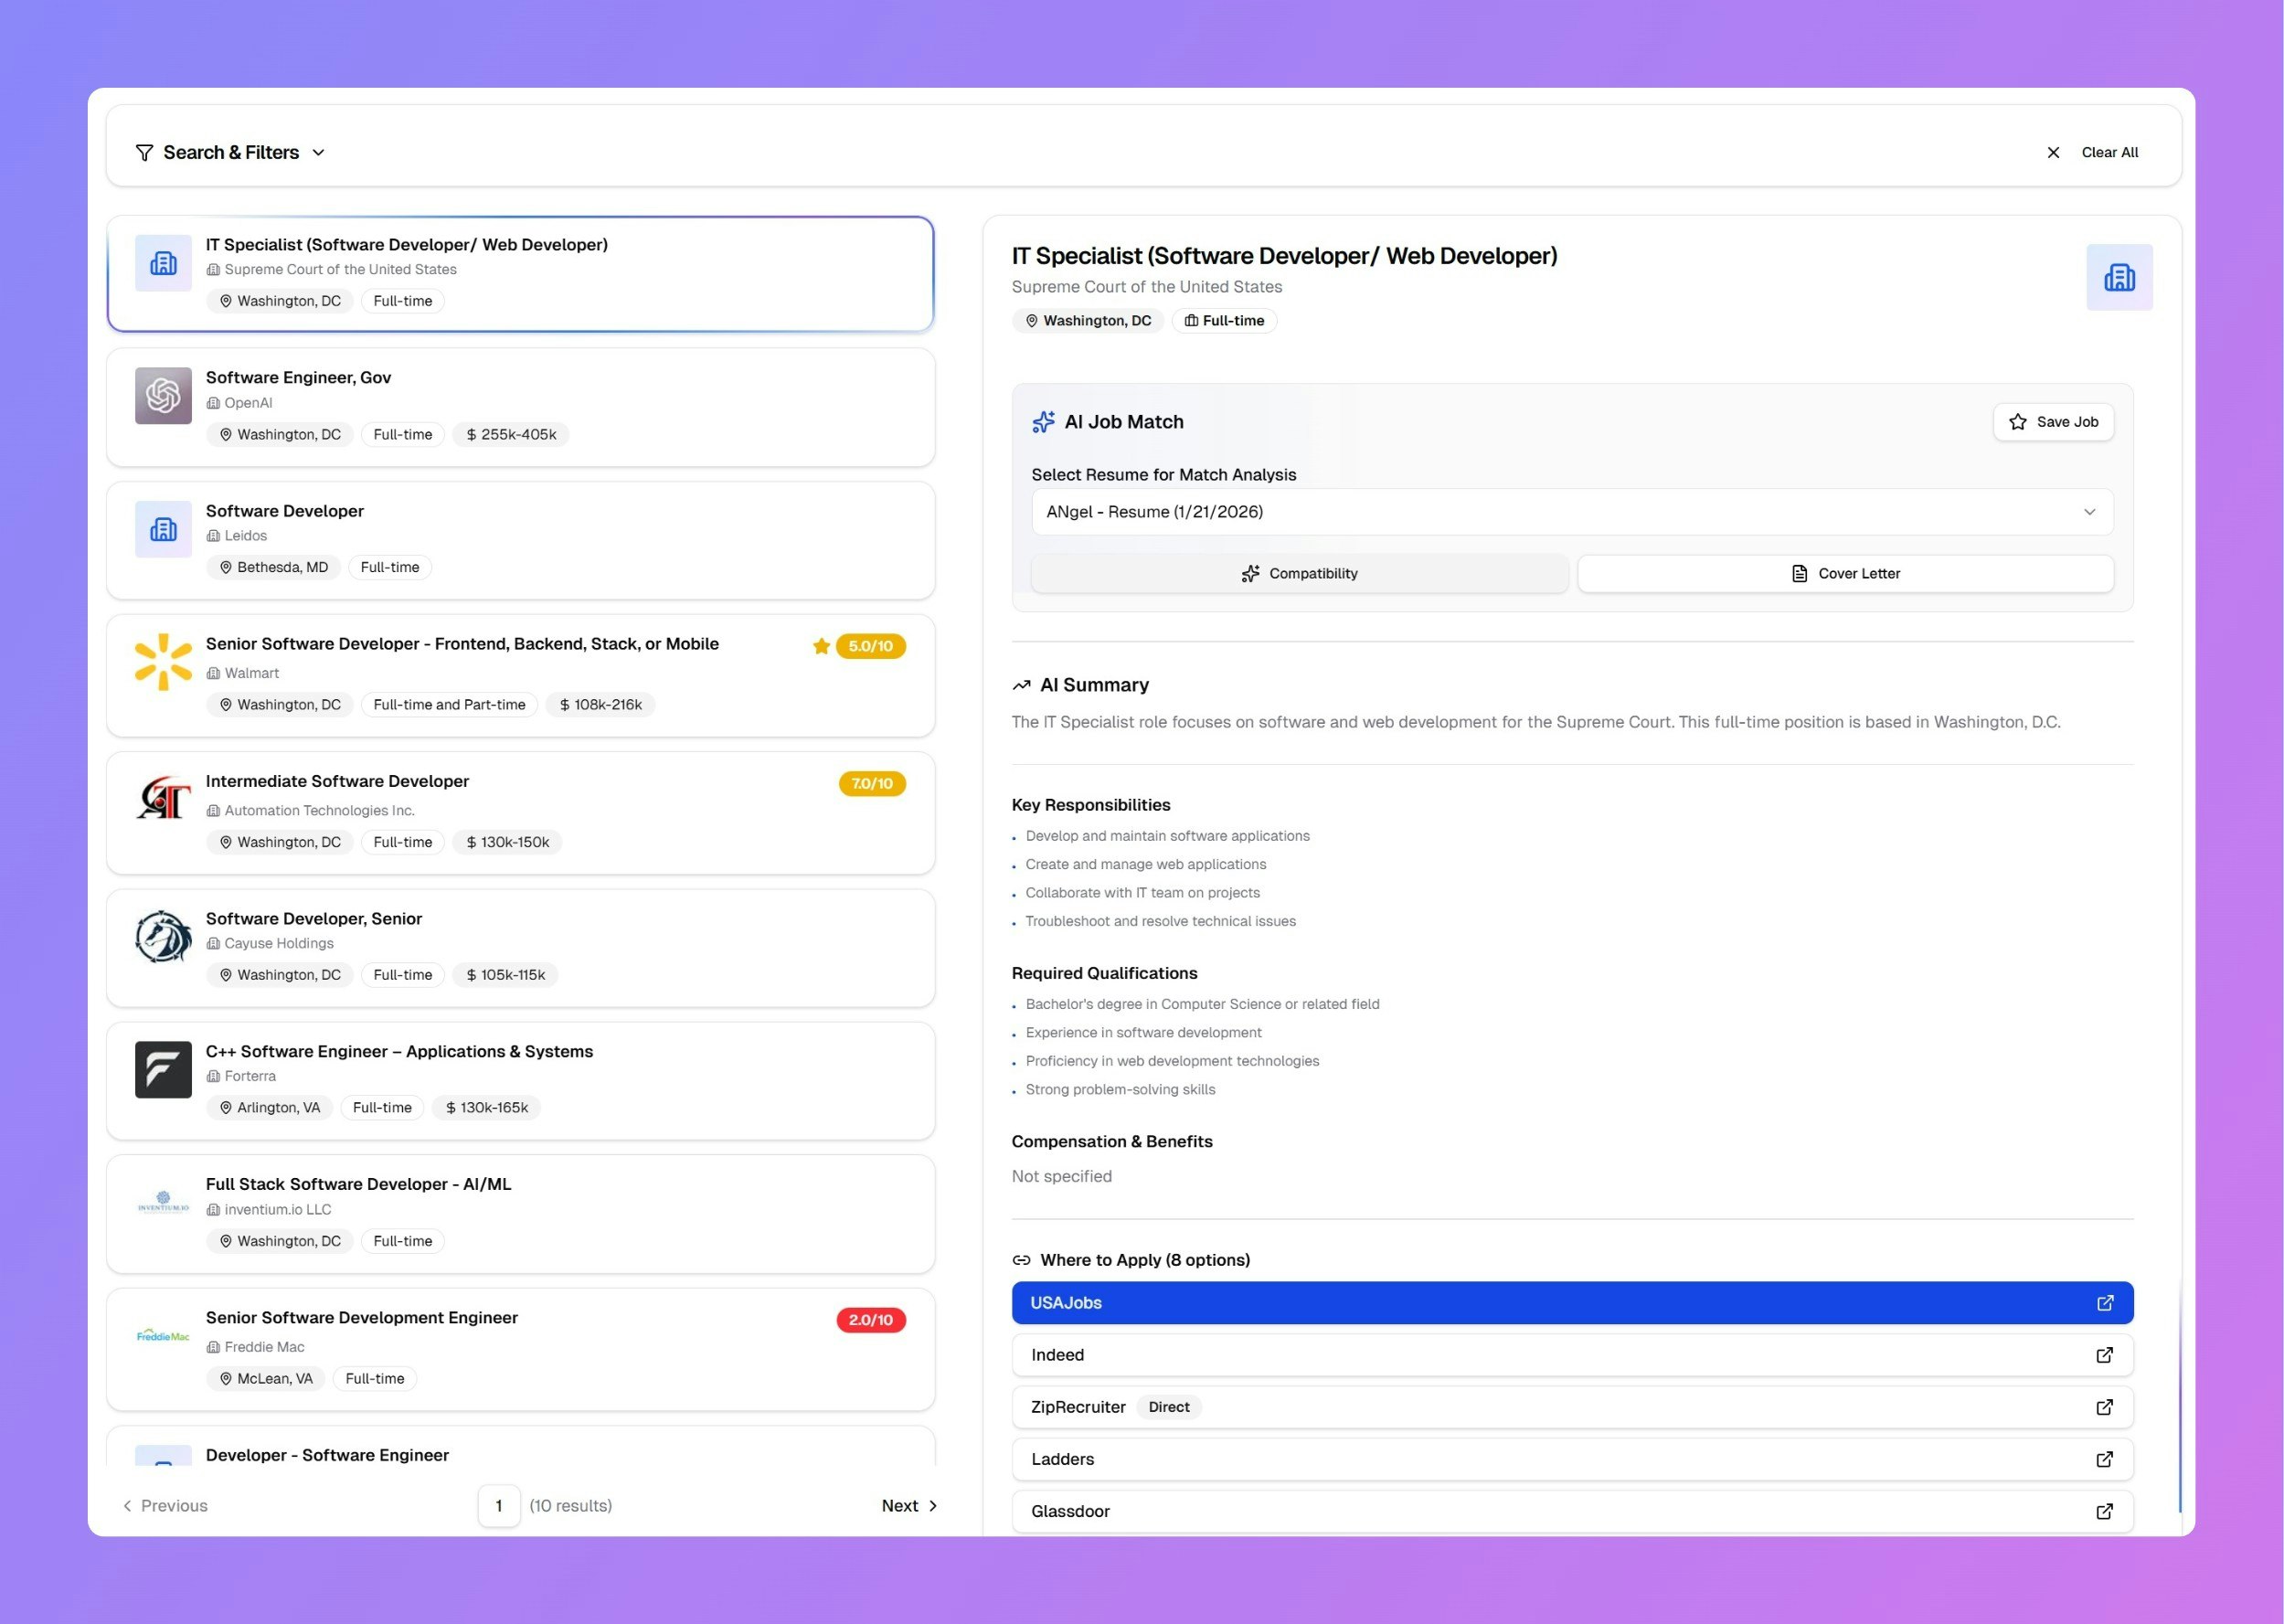Click the AI Job Match sparkles icon
The height and width of the screenshot is (1624, 2284).
(1043, 421)
